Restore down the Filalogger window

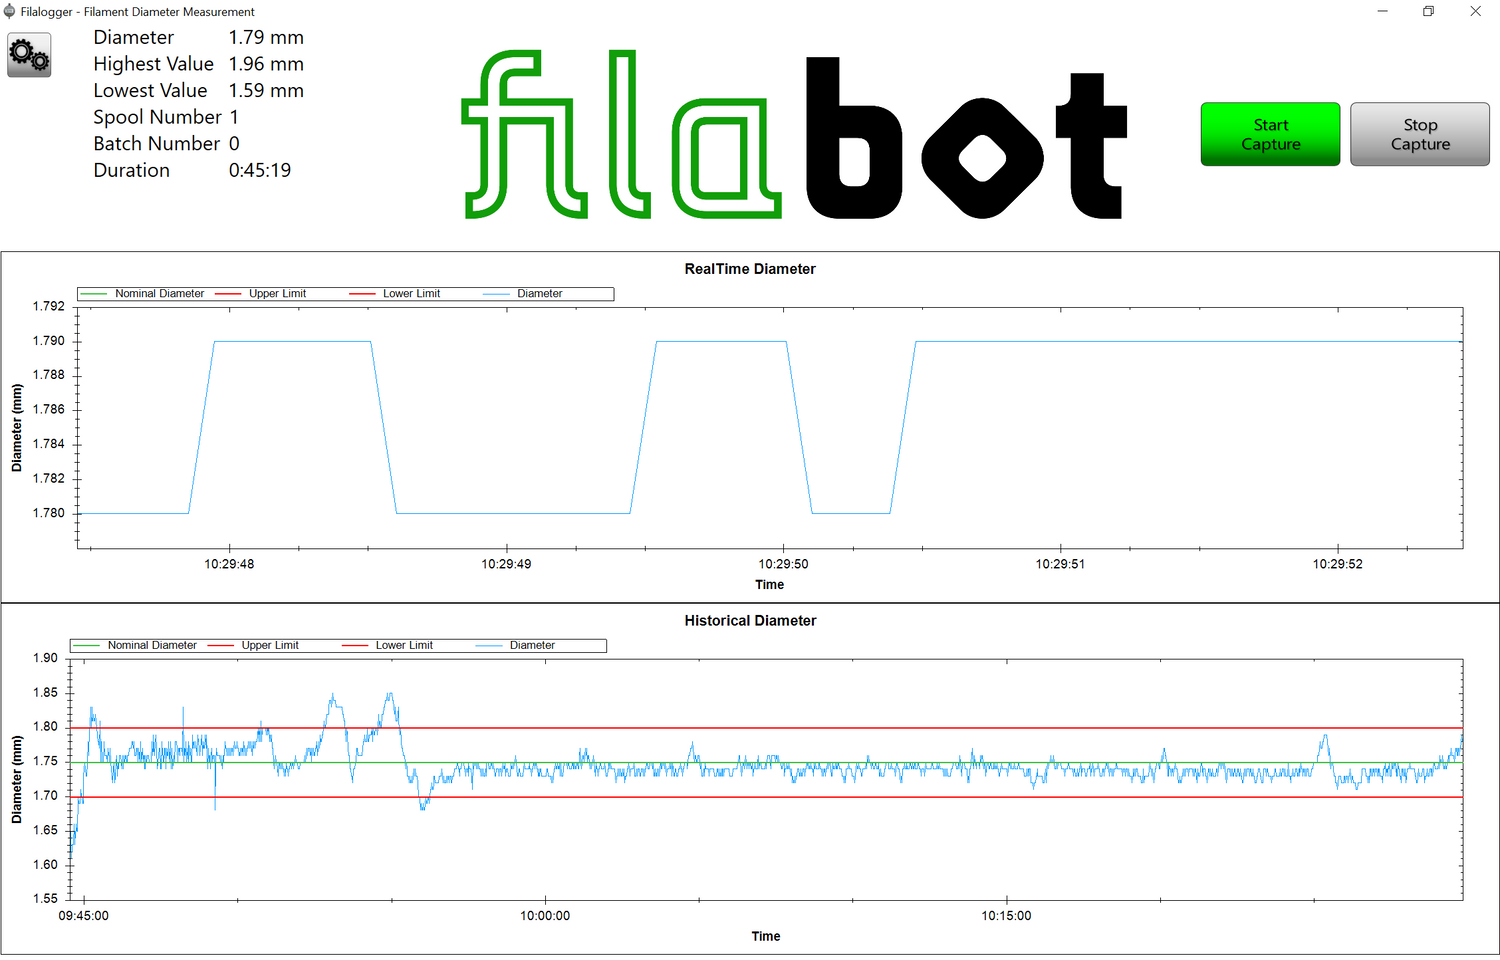tap(1428, 12)
